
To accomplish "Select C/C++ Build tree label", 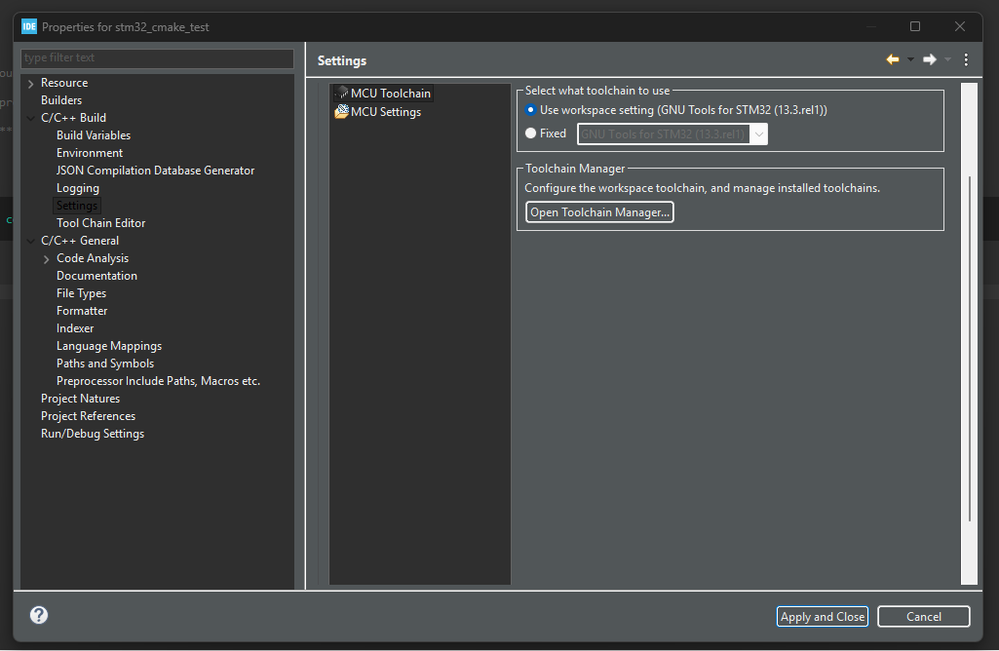I will point(73,118).
